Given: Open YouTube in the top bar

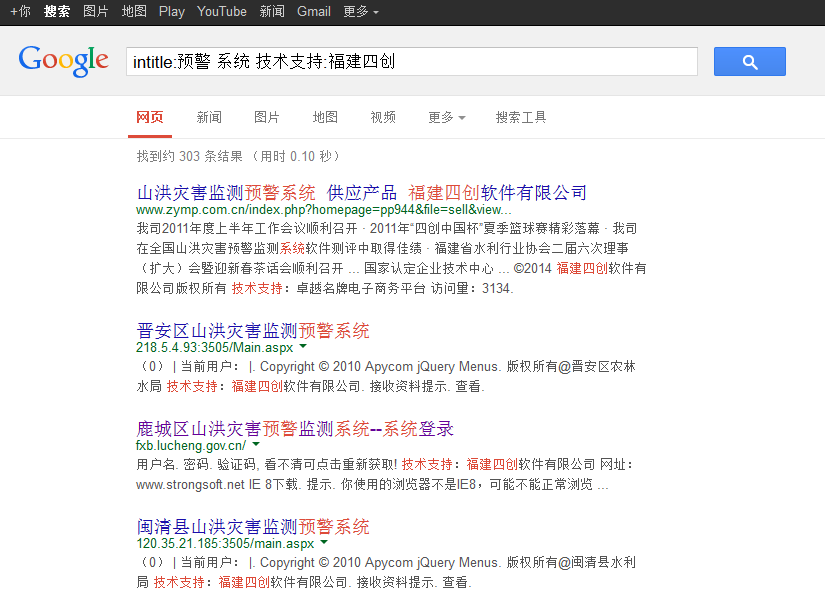Looking at the screenshot, I should (222, 11).
